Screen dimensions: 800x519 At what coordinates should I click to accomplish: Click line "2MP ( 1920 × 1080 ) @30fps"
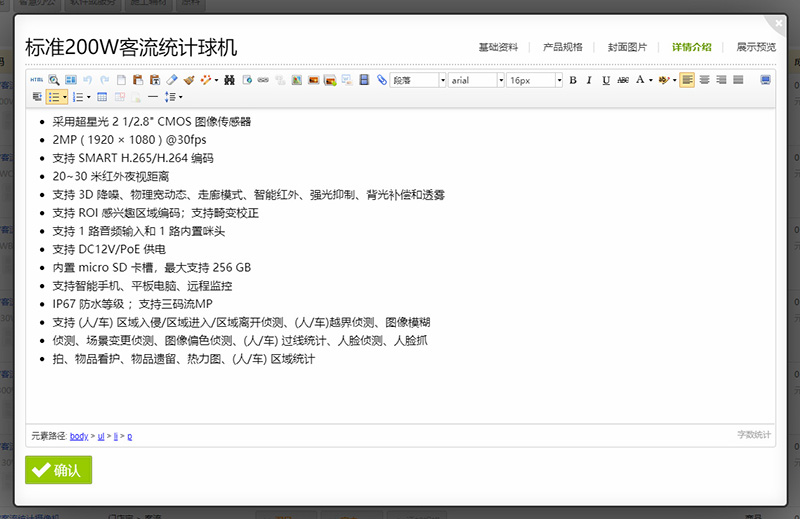(x=130, y=140)
